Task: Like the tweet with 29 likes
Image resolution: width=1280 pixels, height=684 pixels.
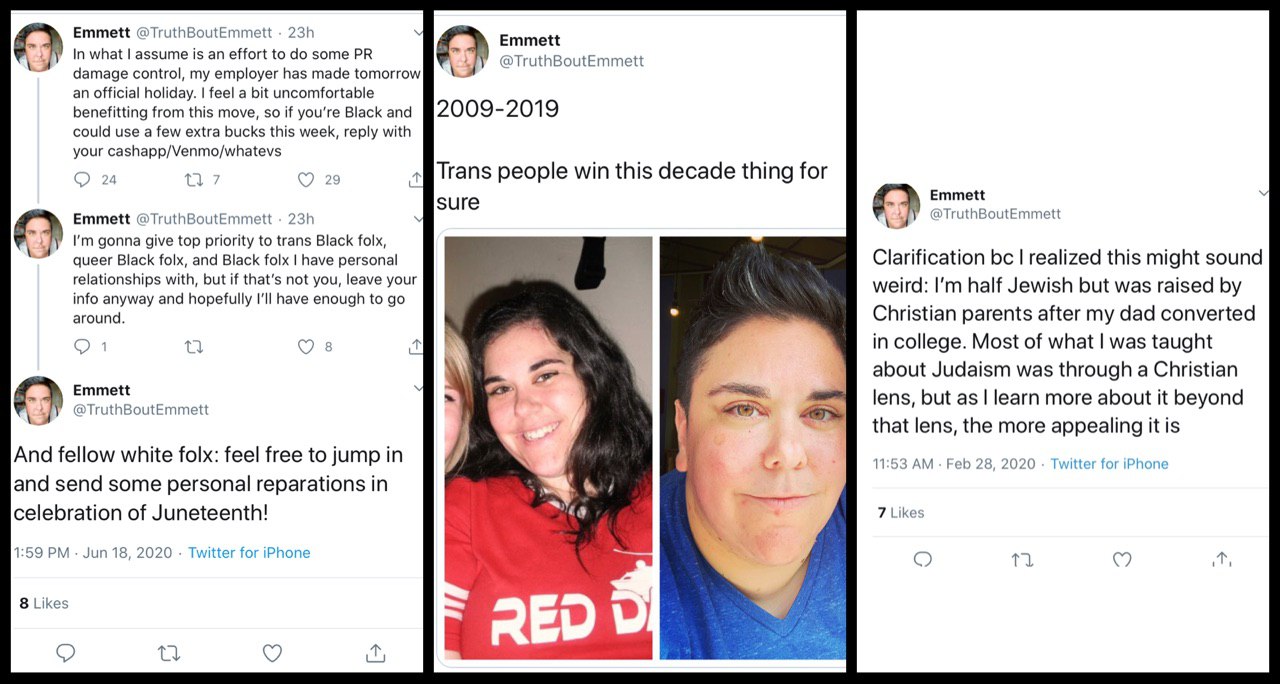Action: pos(306,180)
